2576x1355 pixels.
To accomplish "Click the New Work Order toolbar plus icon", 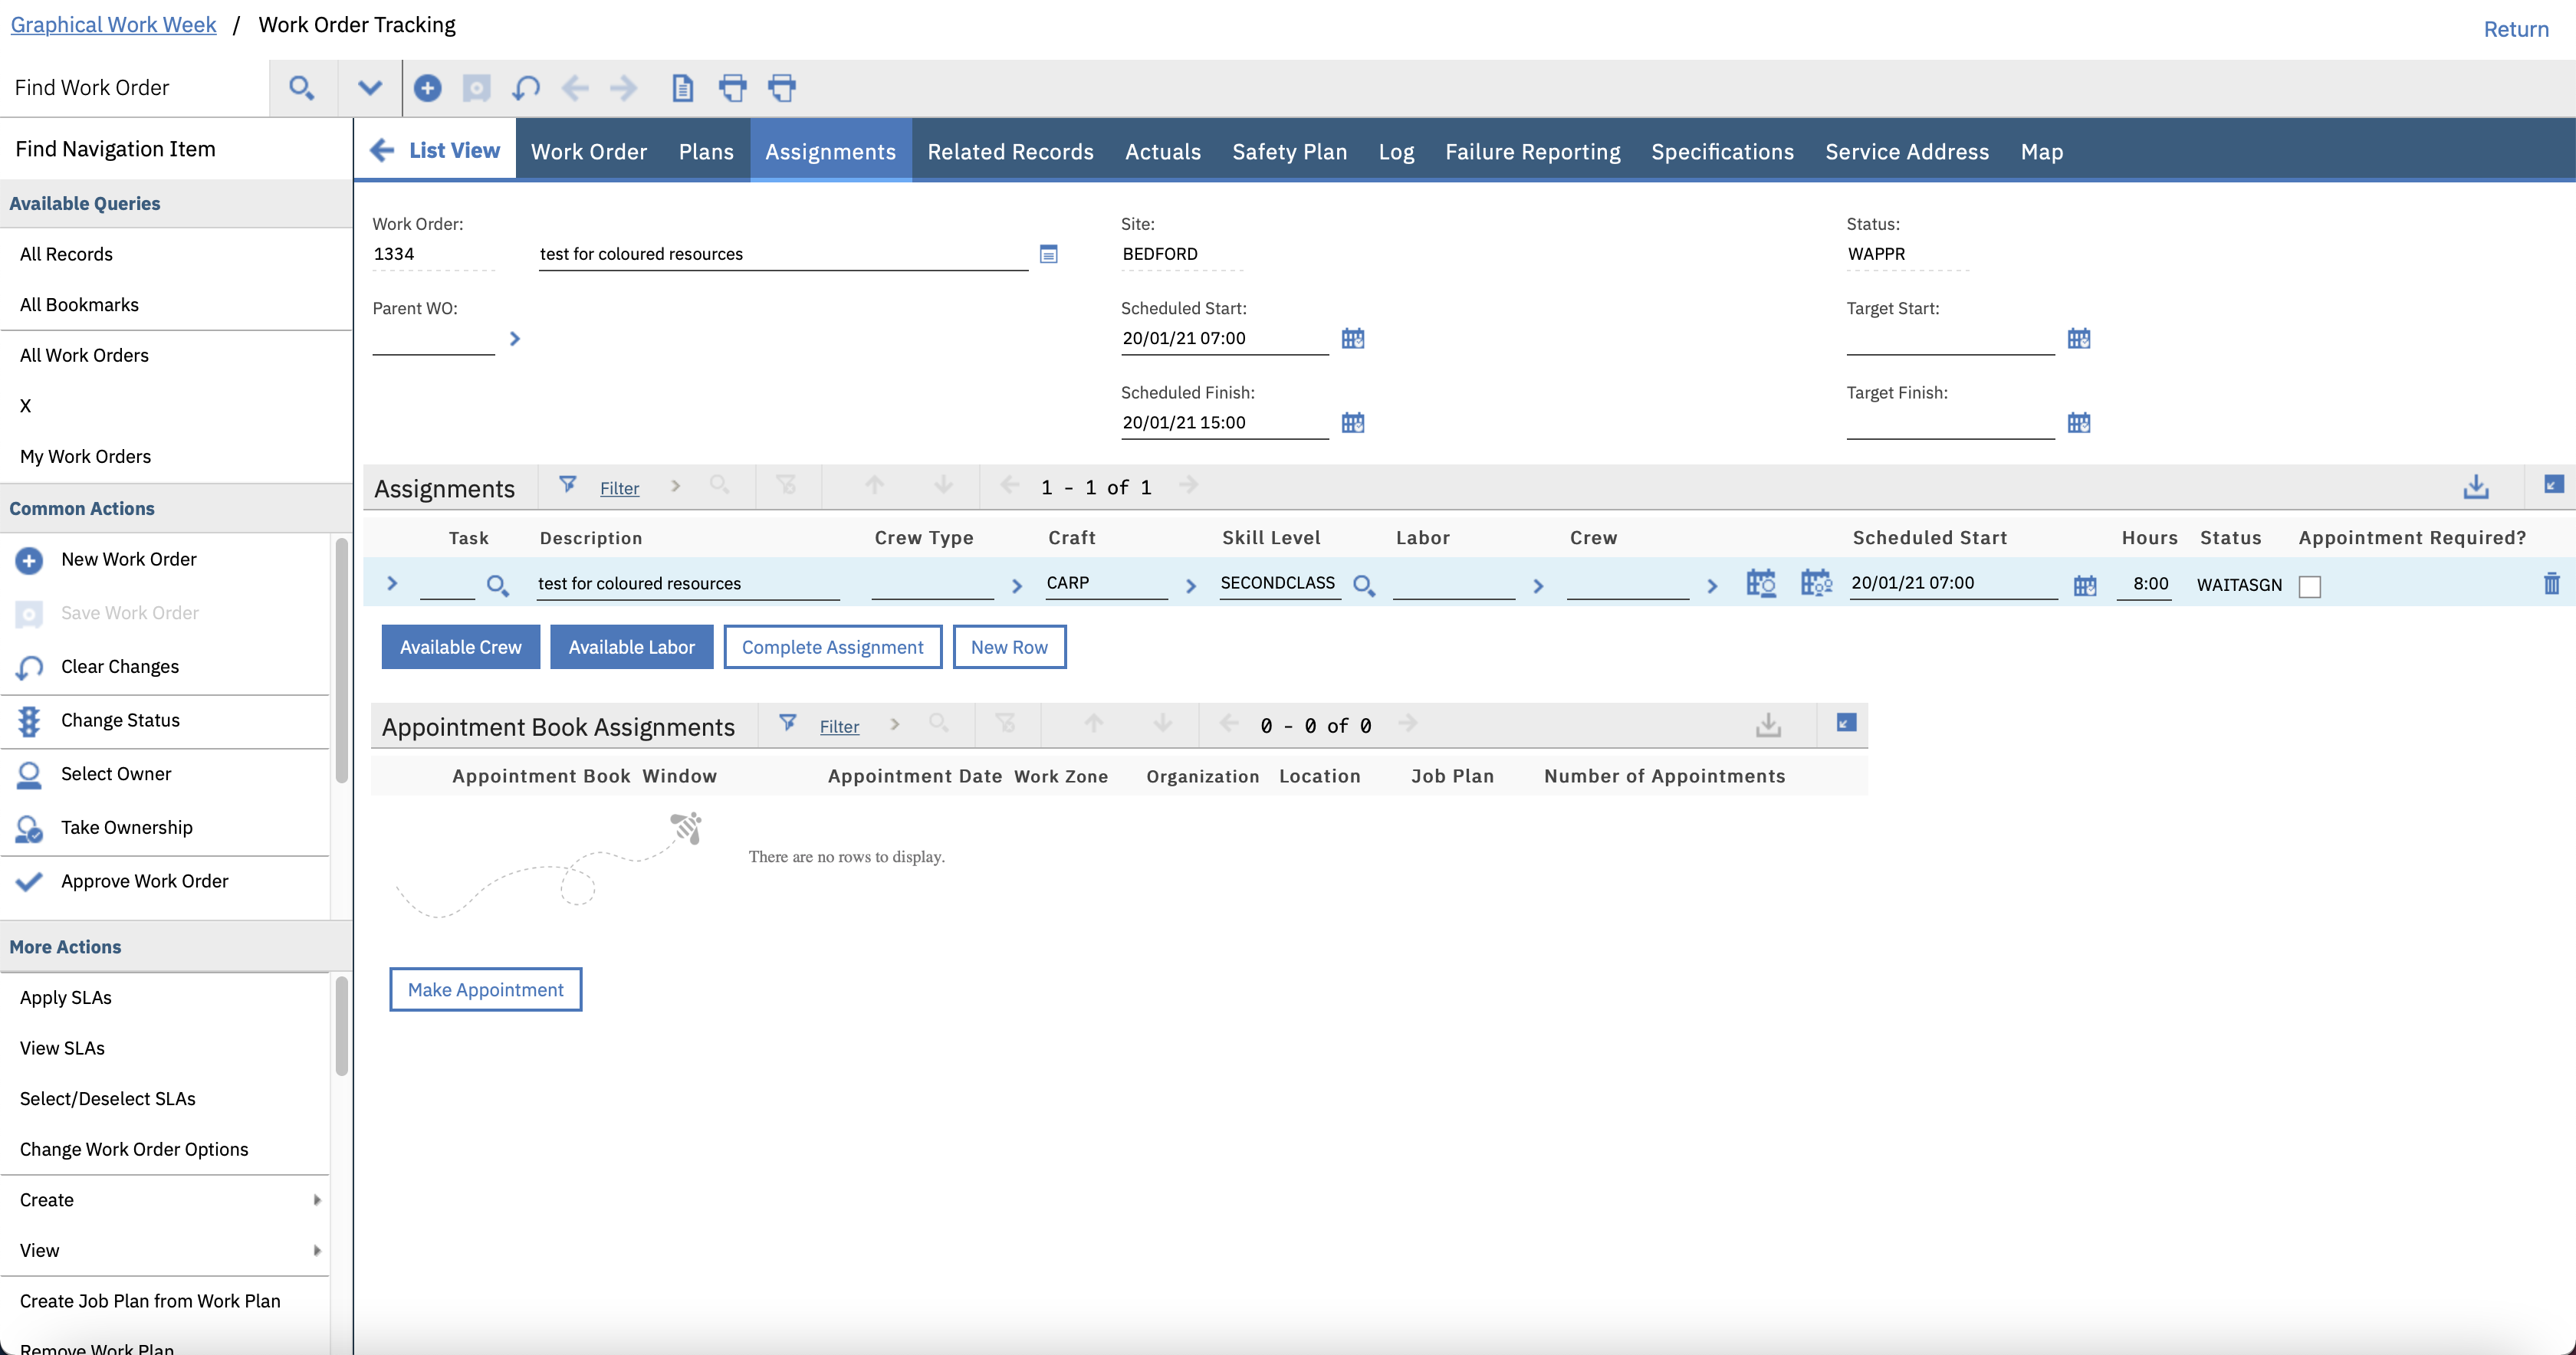I will tap(427, 88).
